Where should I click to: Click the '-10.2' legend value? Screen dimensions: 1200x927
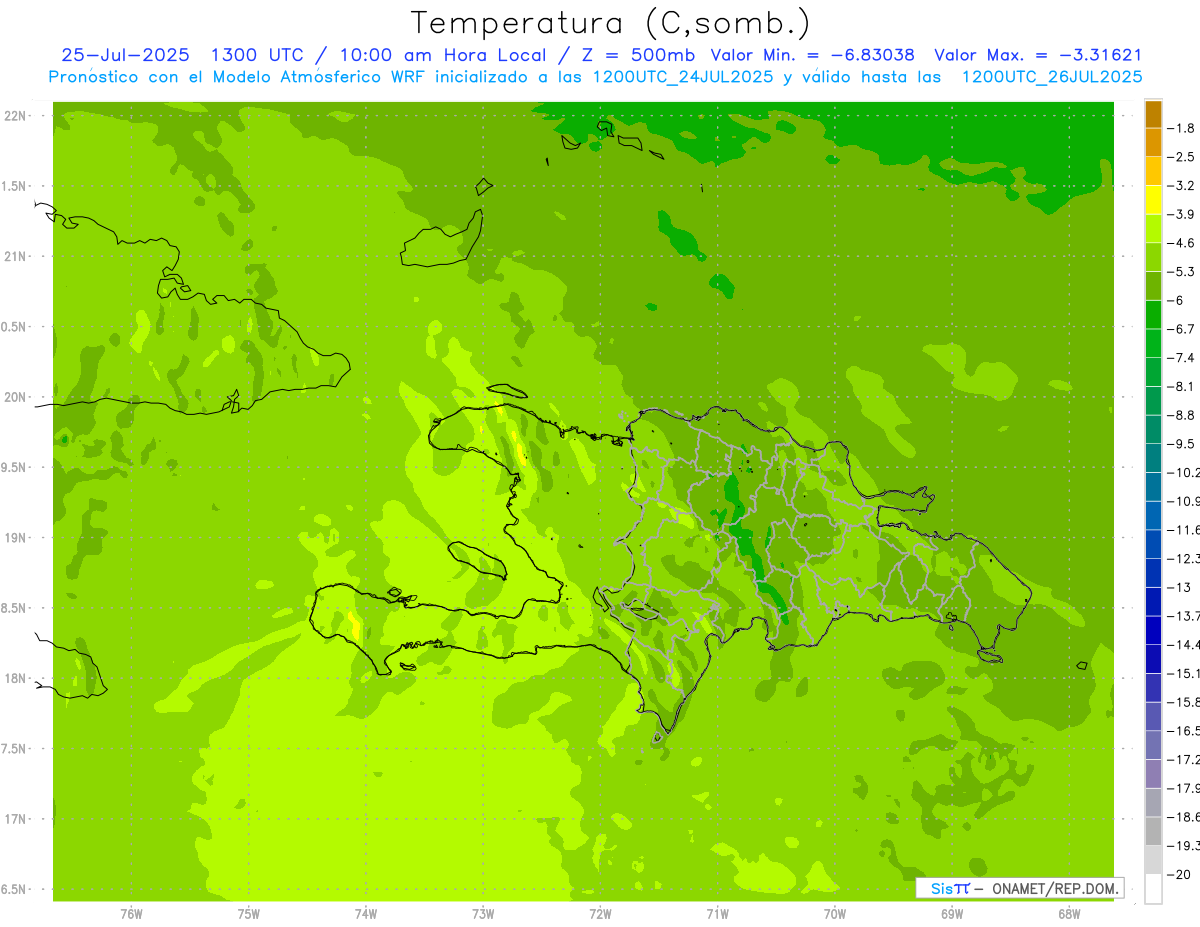[1185, 472]
